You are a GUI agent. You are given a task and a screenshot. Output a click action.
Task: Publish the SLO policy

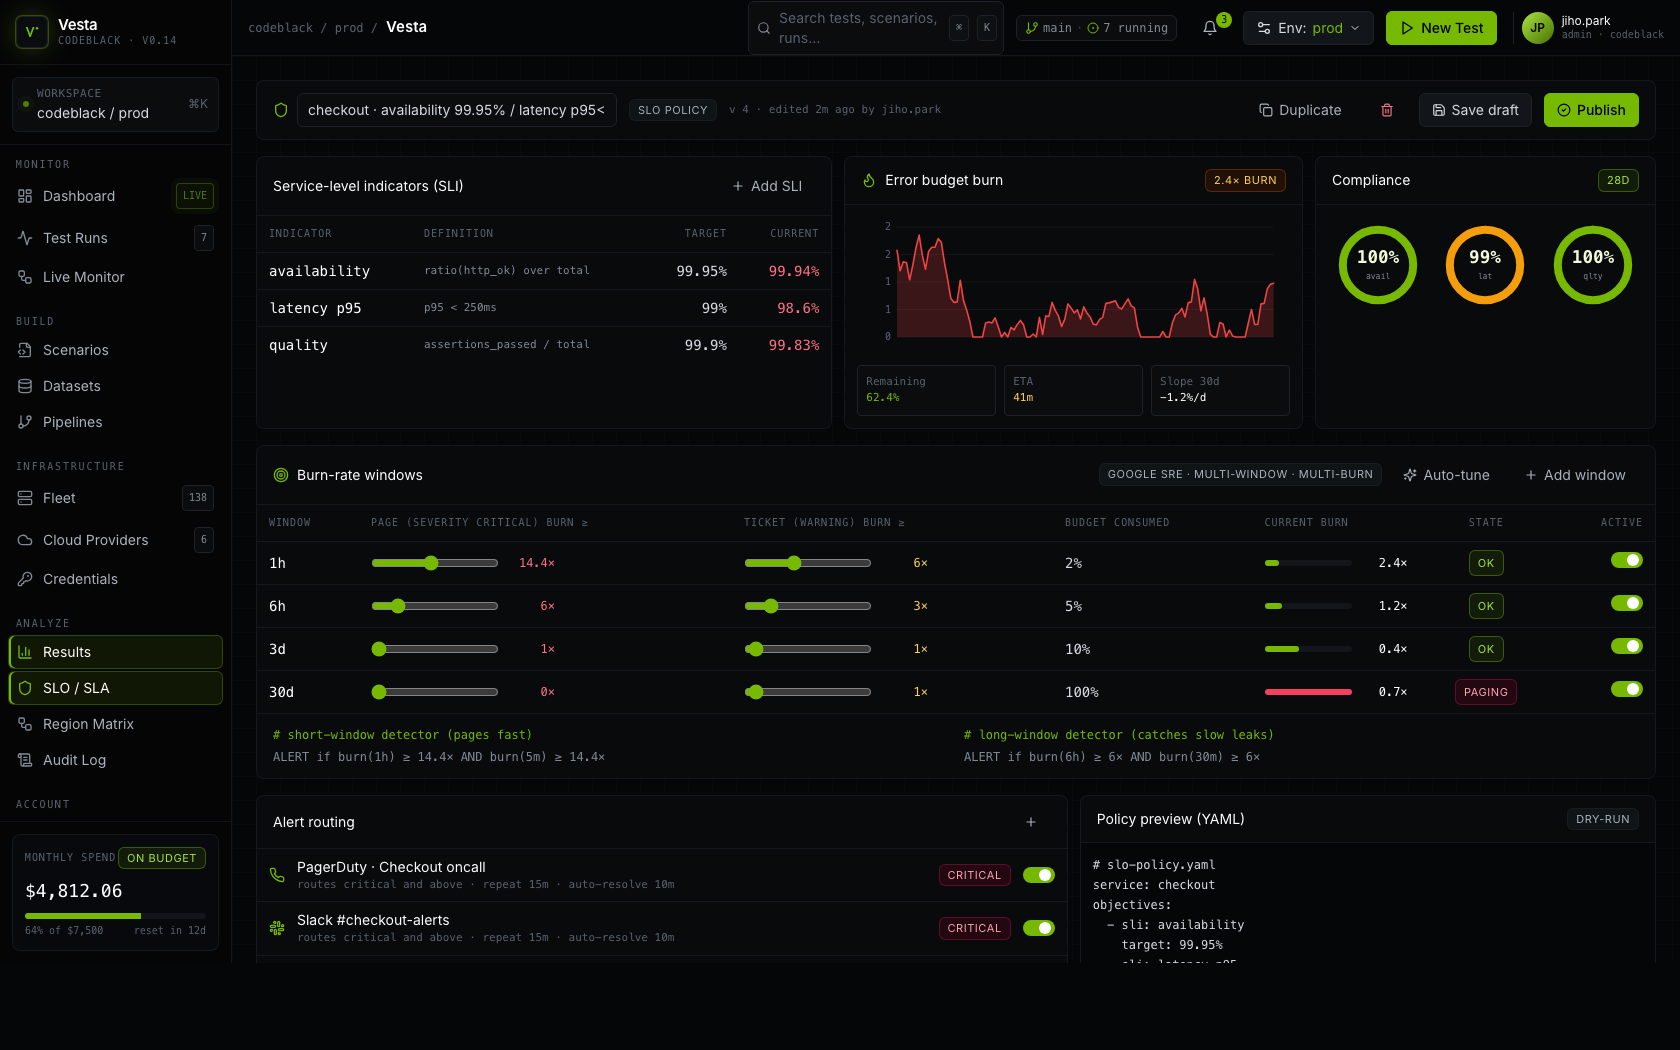1590,110
